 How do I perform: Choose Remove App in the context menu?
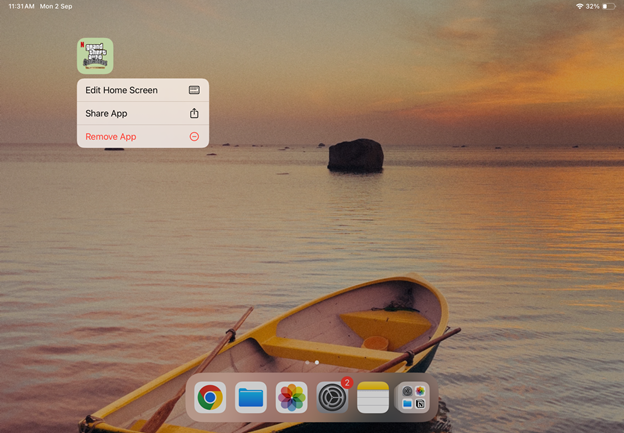(143, 137)
